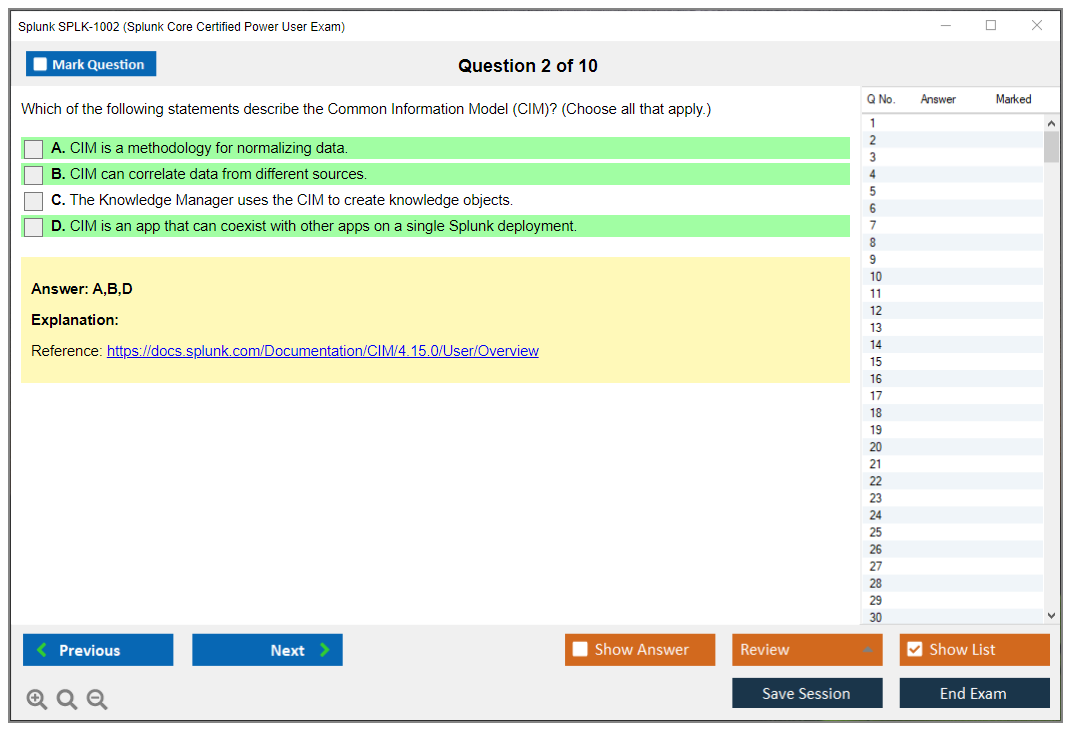Check the Mark Question checkbox
The image size is (1075, 735).
41,64
